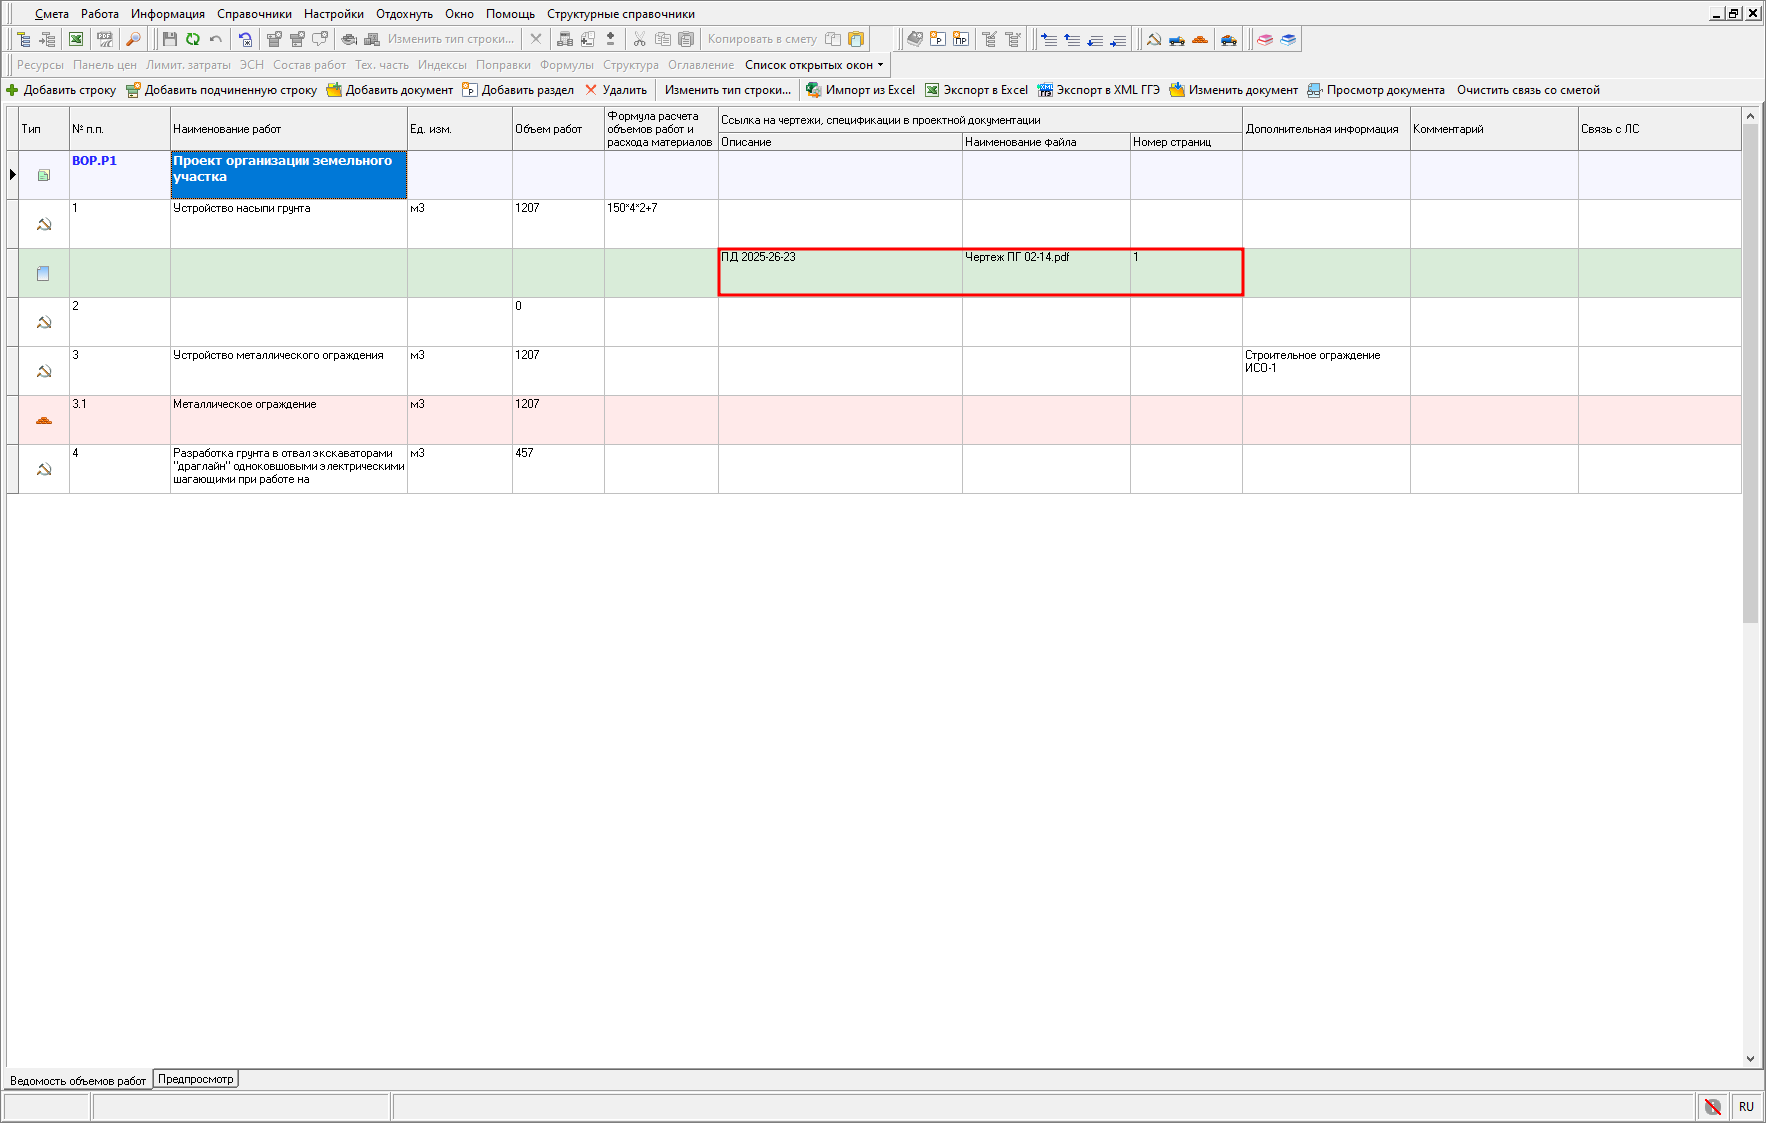The image size is (1766, 1123).
Task: Click the orange brick materials icon
Action: pos(1200,39)
